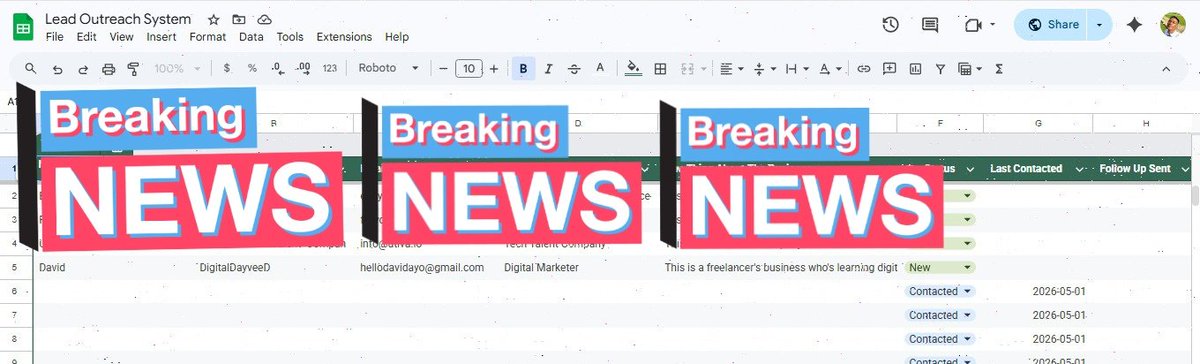Collapse the toolbar with chevron
This screenshot has width=1200, height=364.
tap(1166, 69)
